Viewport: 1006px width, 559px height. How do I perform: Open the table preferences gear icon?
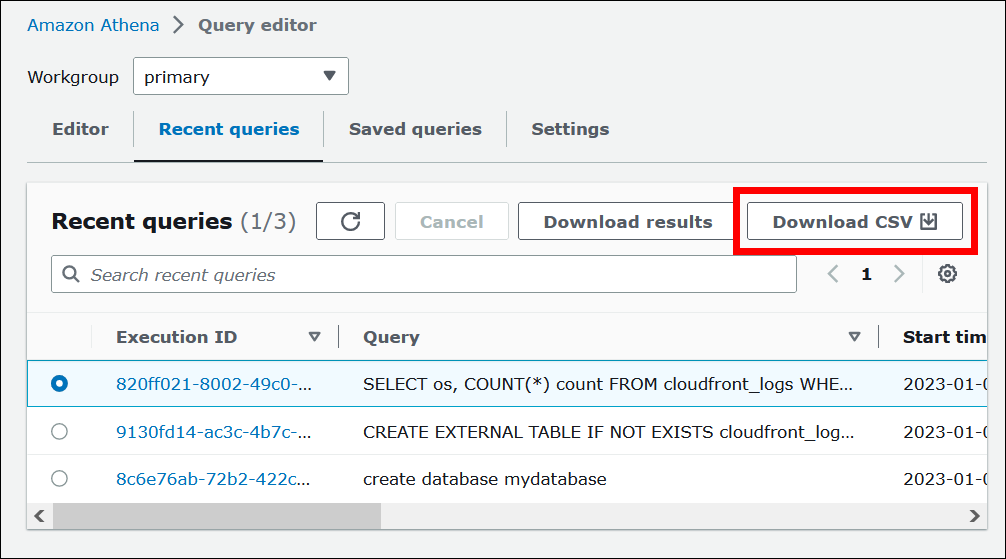tap(947, 274)
